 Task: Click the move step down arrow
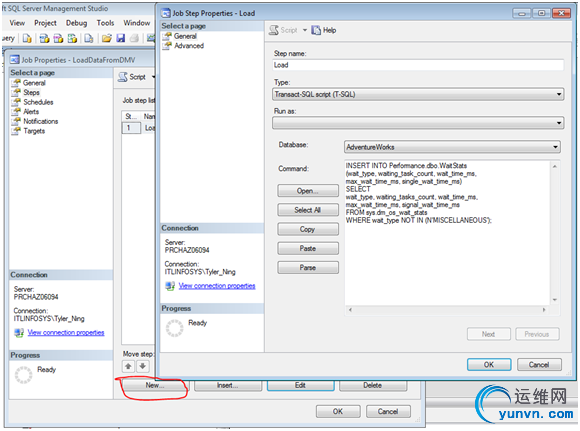(142, 366)
